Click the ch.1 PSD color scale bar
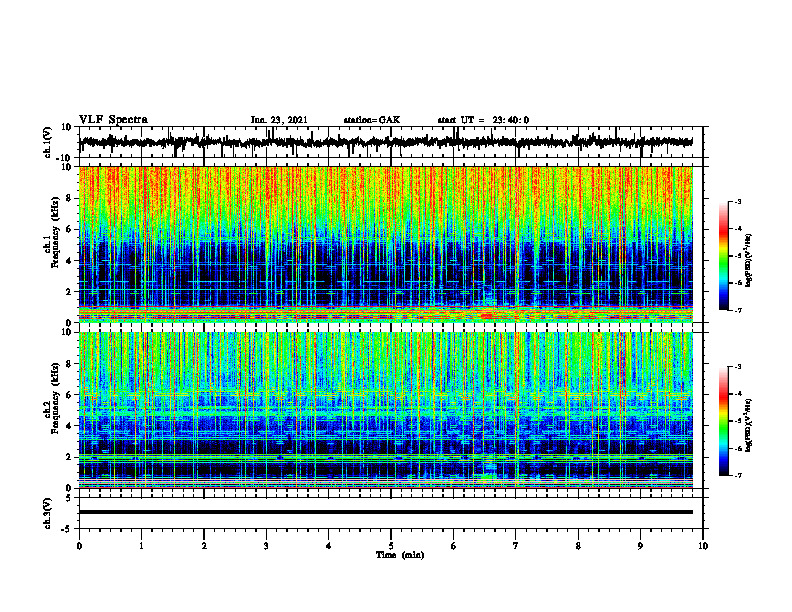This screenshot has width=792, height=612. tap(723, 256)
